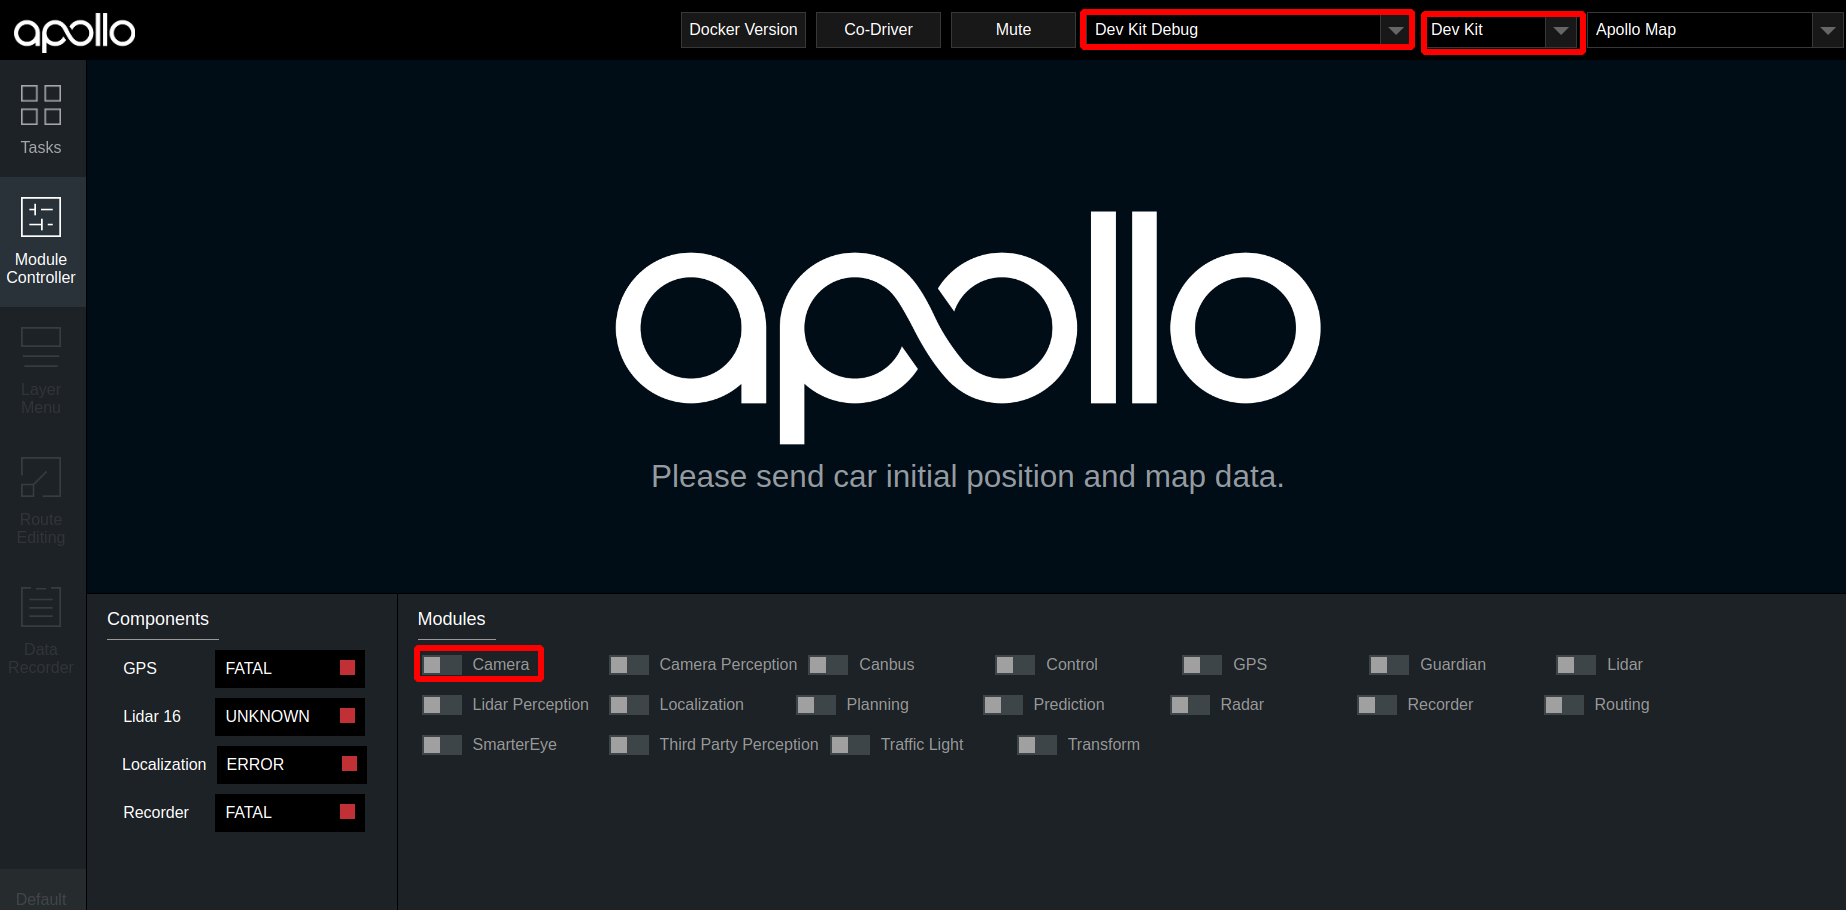Viewport: 1846px width, 910px height.
Task: Toggle the Control module switch
Action: click(x=1015, y=665)
